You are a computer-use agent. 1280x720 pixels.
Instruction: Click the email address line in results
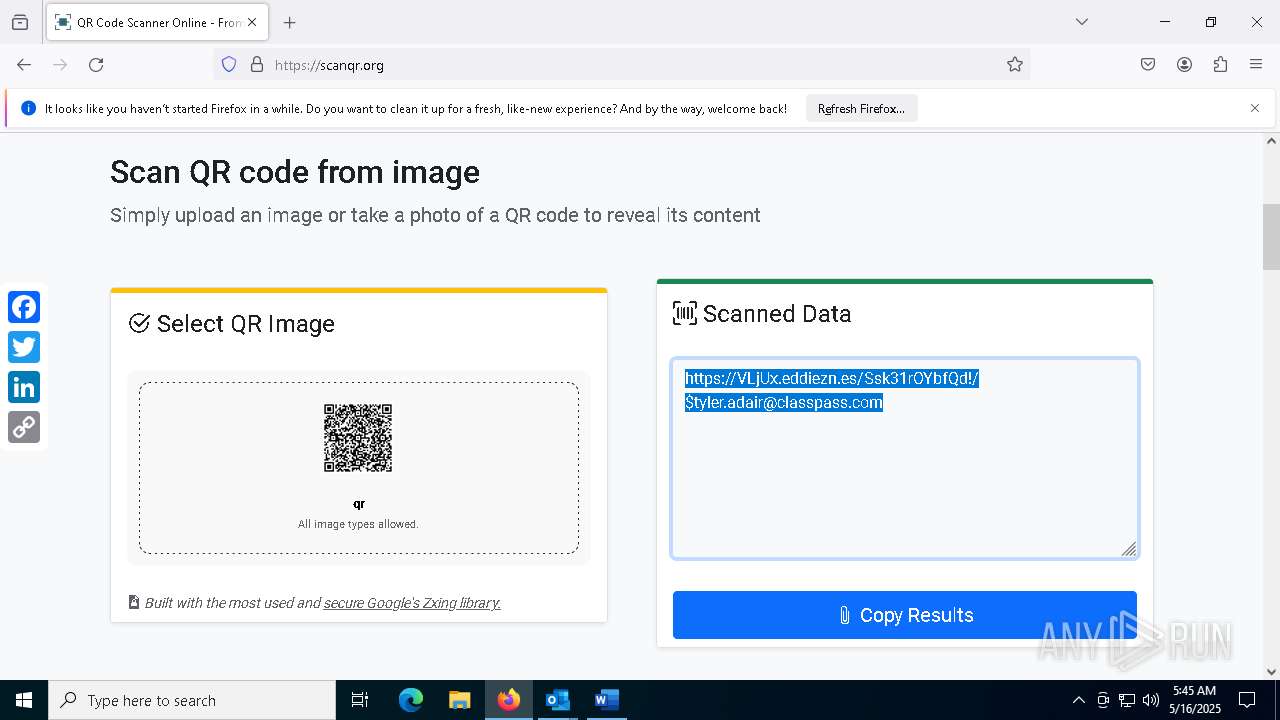pos(784,402)
